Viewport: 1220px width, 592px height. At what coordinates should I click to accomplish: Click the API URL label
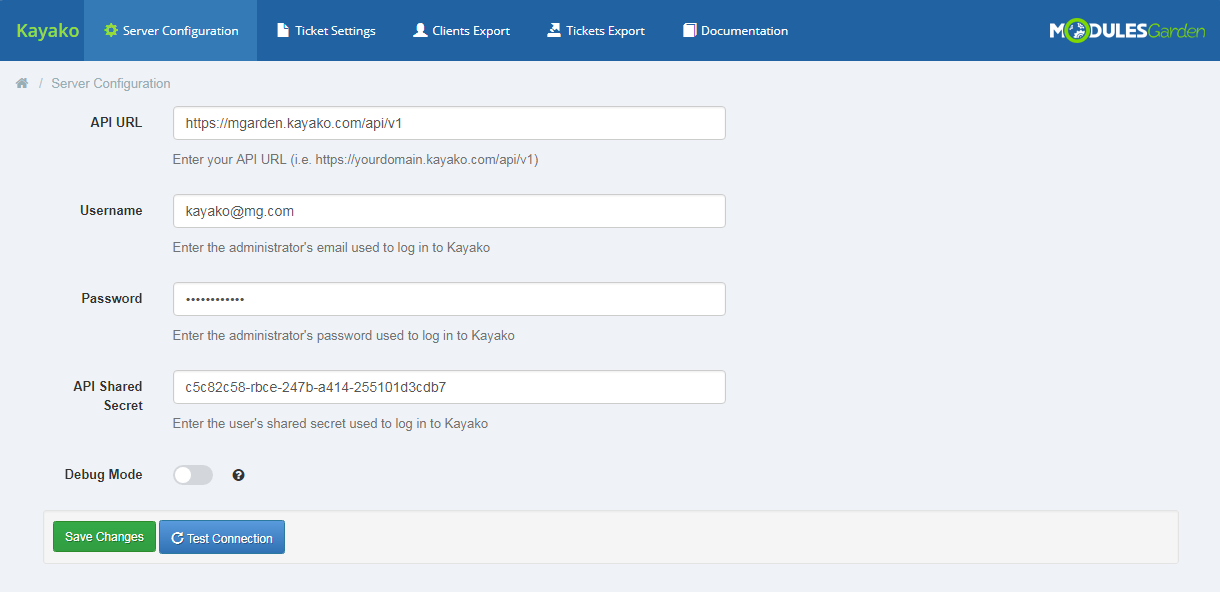116,122
